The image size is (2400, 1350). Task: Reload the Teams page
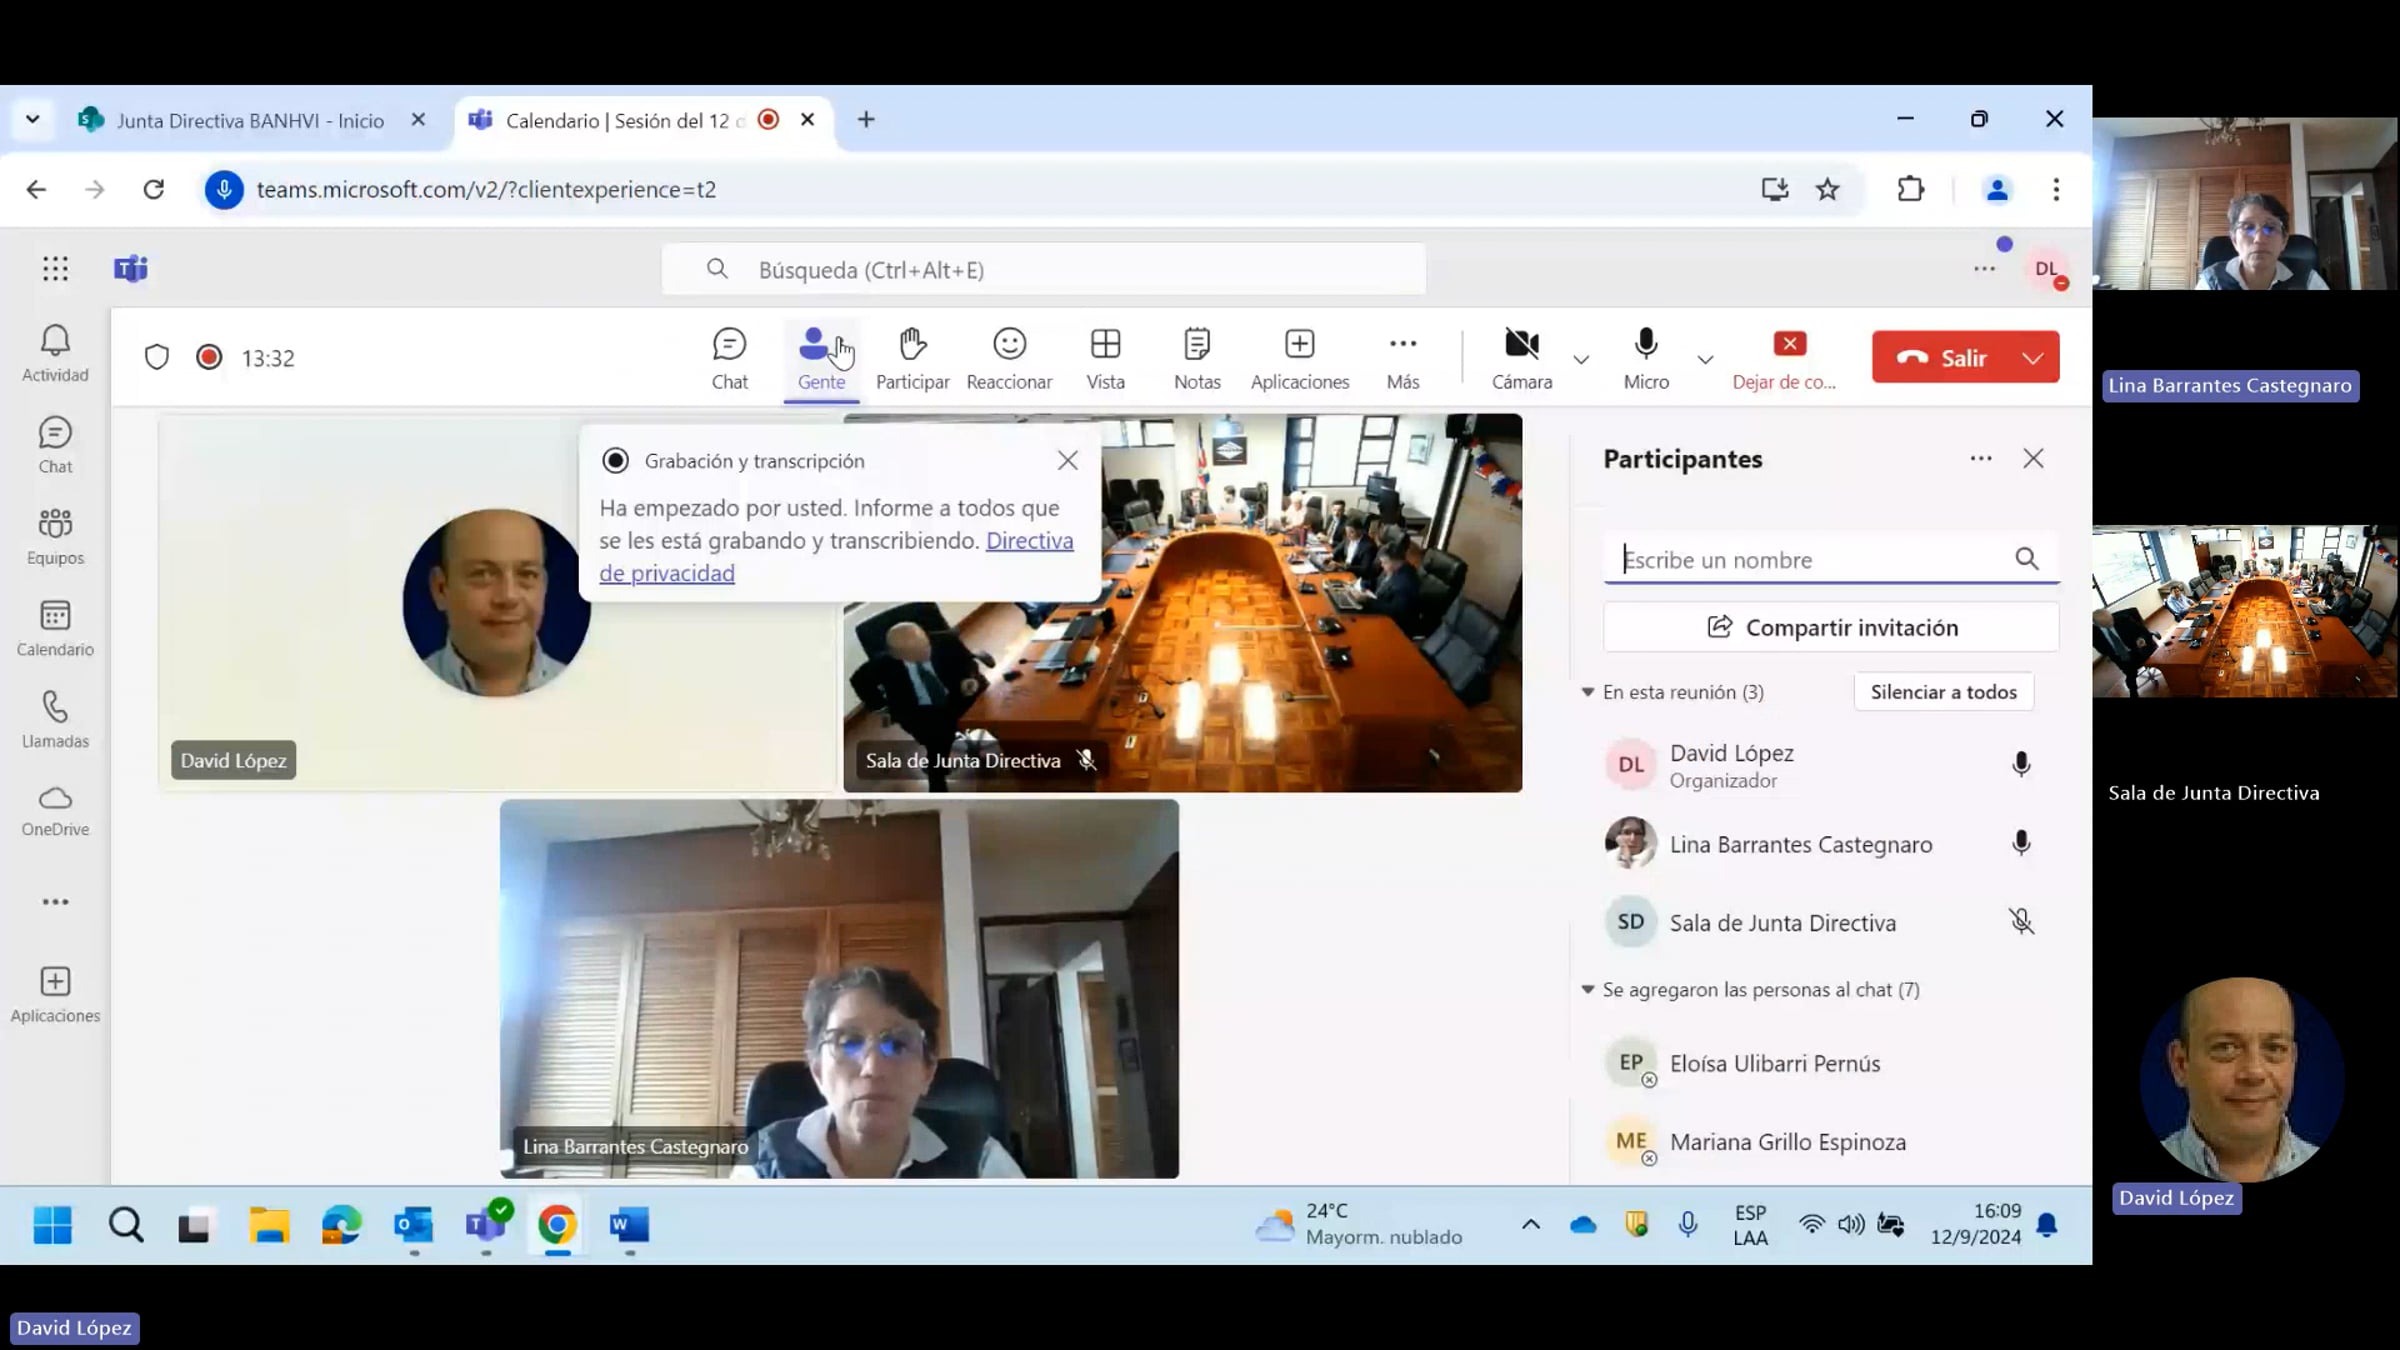[x=153, y=189]
